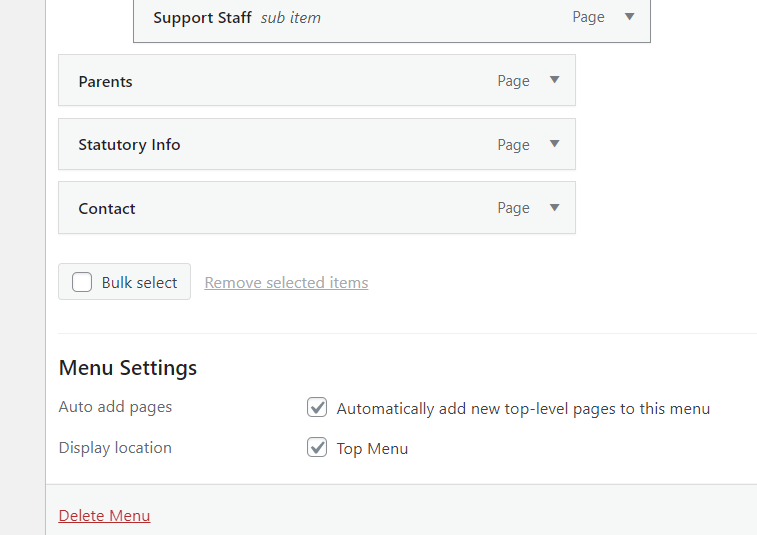Screen dimensions: 757x535
Task: Select the Statutory Info menu item title
Action: 129,145
